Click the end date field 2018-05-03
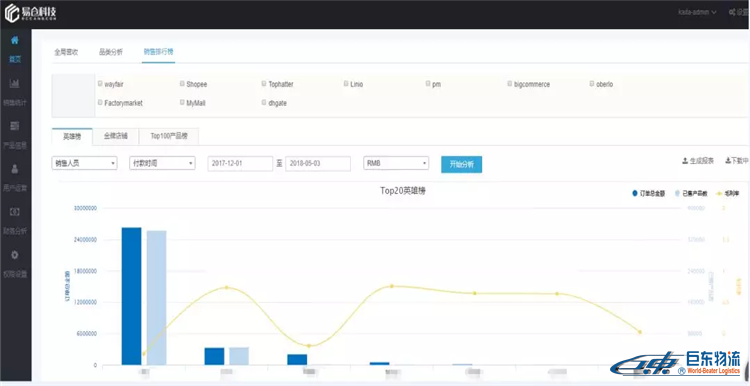Screen dimensions: 750x386 pyautogui.click(x=318, y=164)
